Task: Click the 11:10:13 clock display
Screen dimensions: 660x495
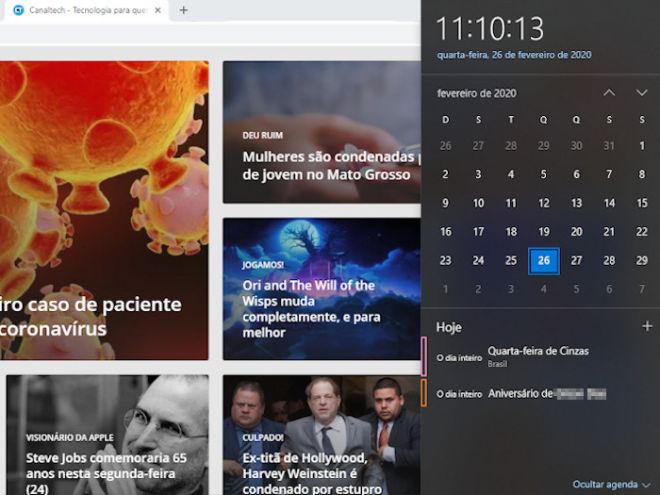Action: (490, 29)
